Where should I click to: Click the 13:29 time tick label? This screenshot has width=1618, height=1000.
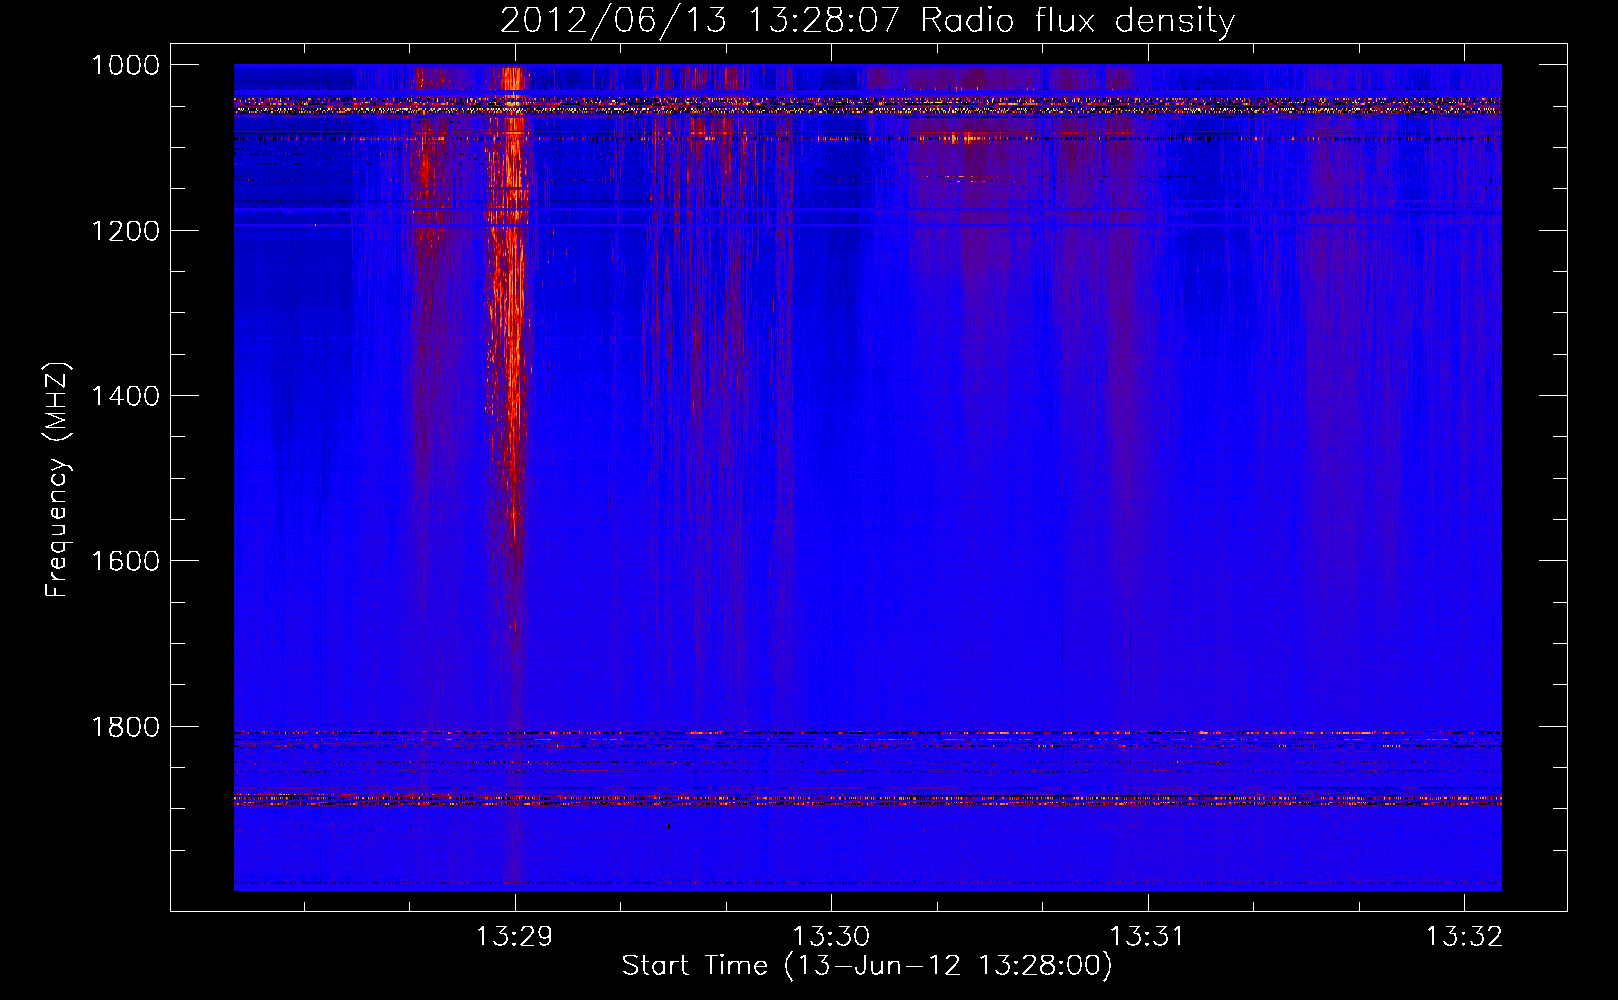click(x=514, y=937)
